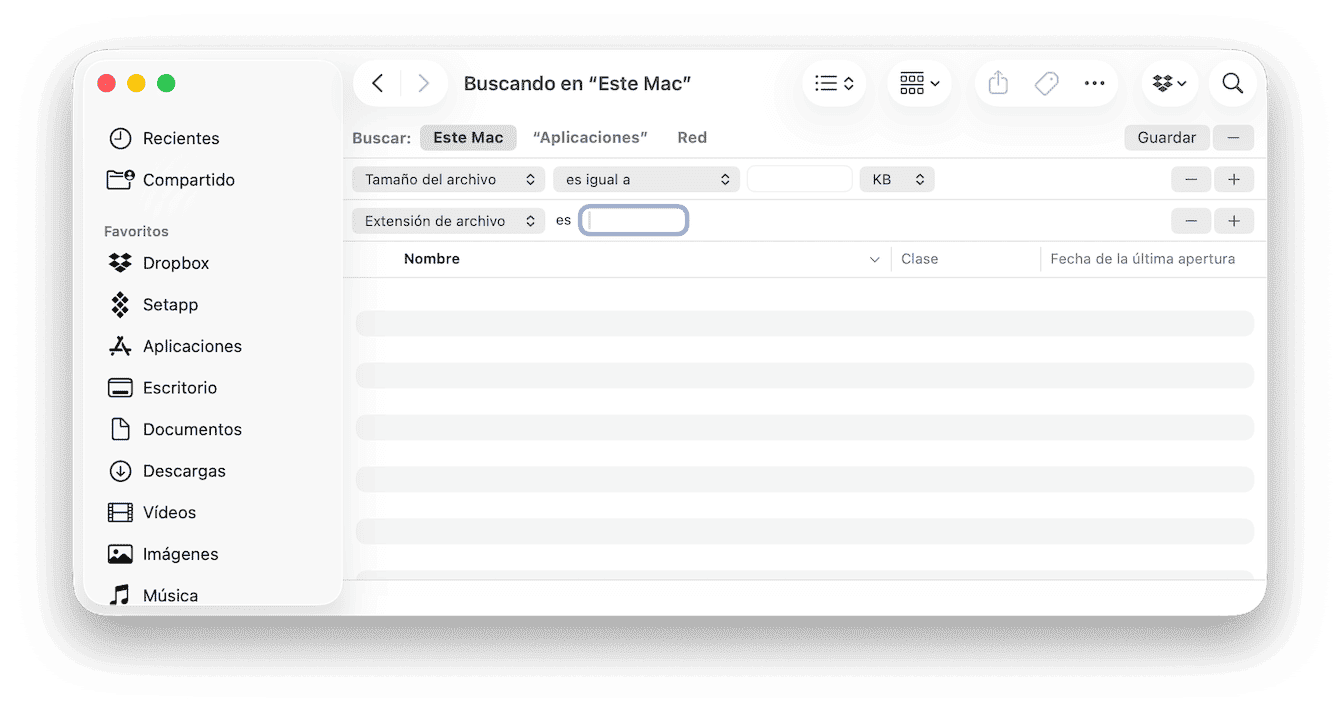1340x712 pixels.
Task: Open the Dropbox toolbar menu
Action: point(1170,84)
